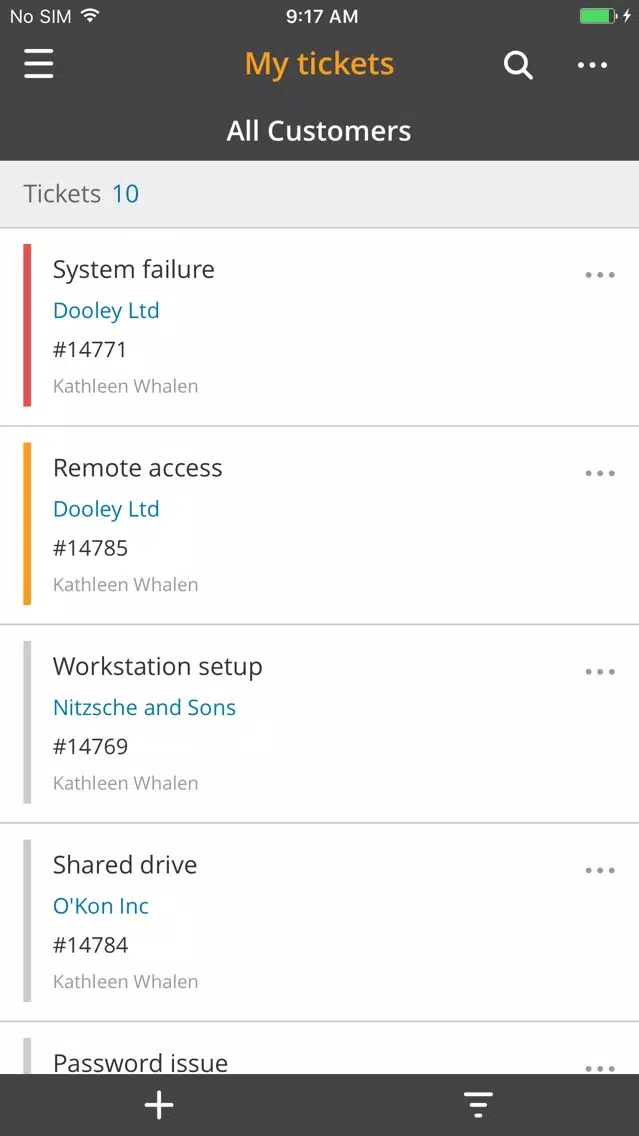Image resolution: width=639 pixels, height=1136 pixels.
Task: Open the navigation drawer menu
Action: [38, 64]
